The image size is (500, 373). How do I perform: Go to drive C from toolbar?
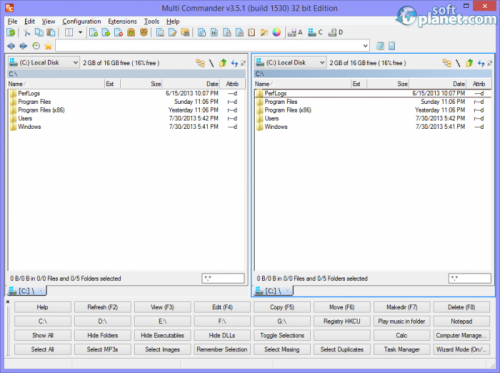pos(315,33)
